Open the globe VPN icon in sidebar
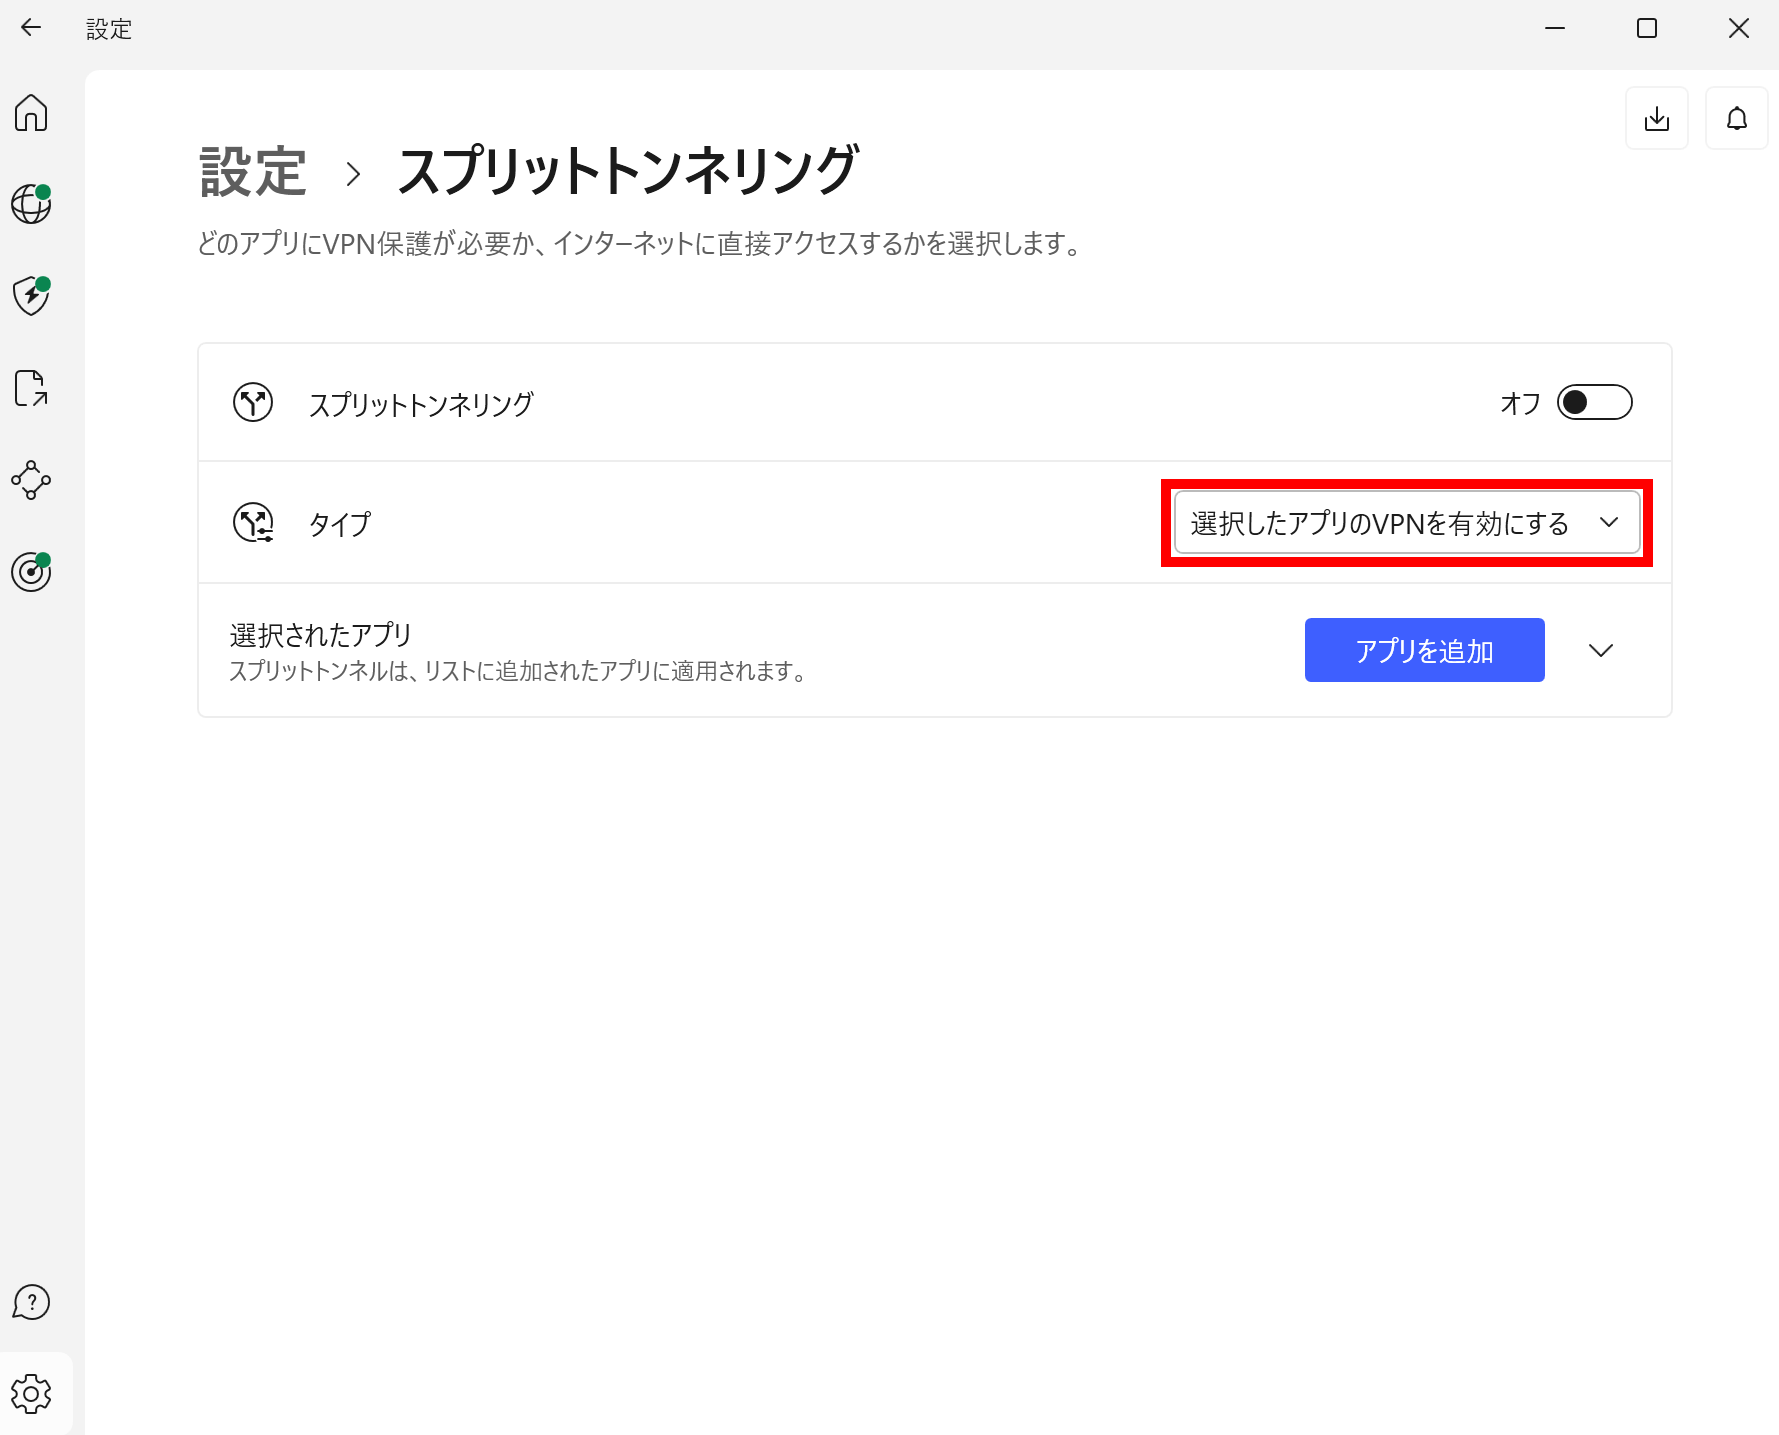1779x1435 pixels. 31,204
